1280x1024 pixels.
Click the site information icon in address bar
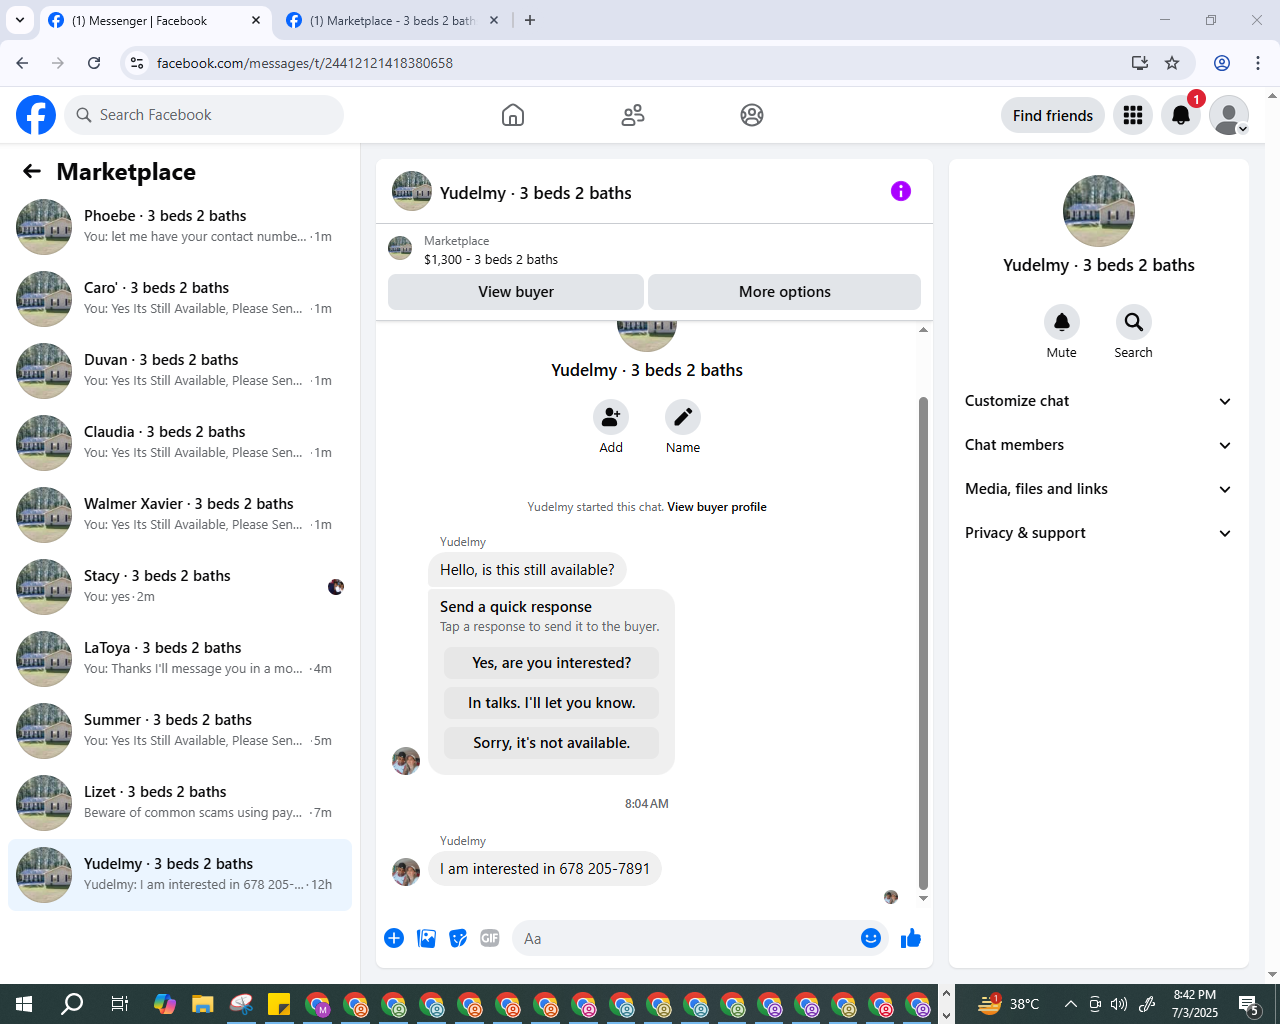click(x=137, y=63)
